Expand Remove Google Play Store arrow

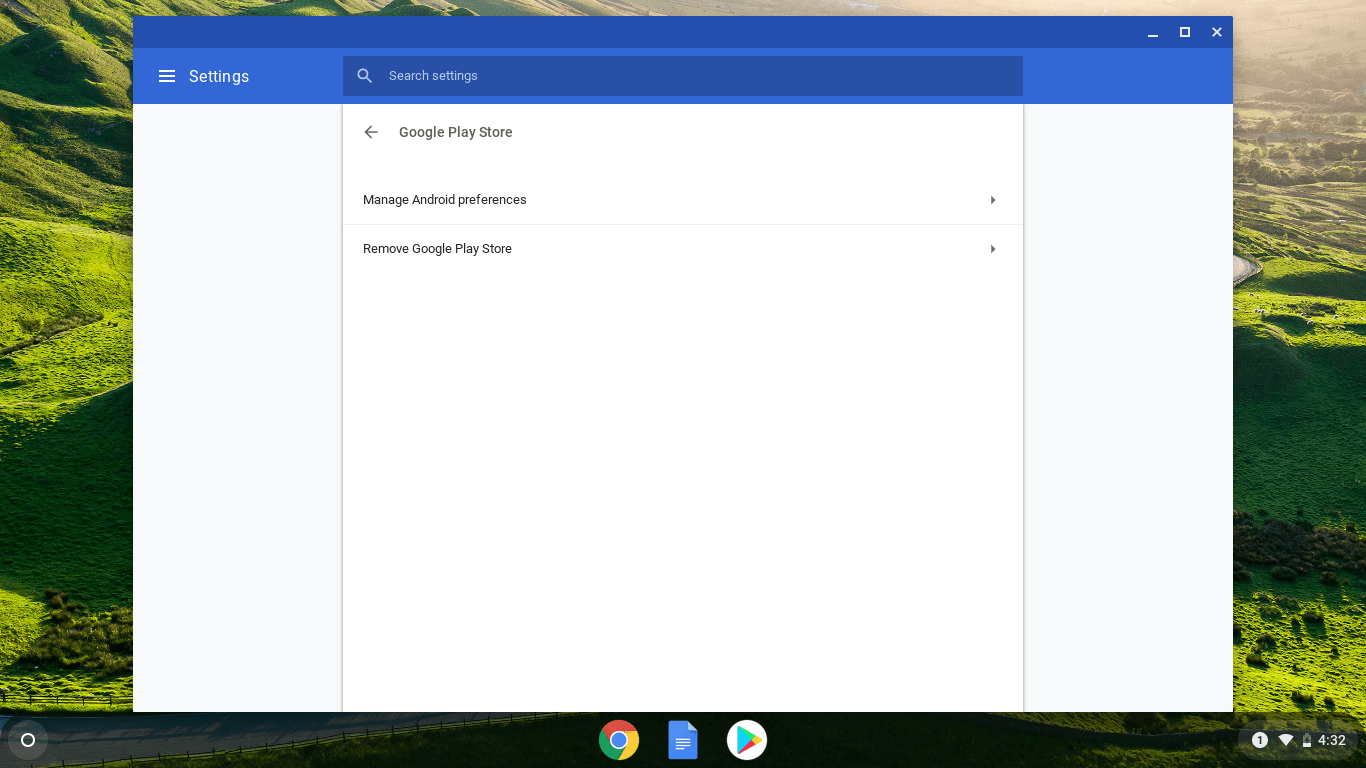pos(993,249)
